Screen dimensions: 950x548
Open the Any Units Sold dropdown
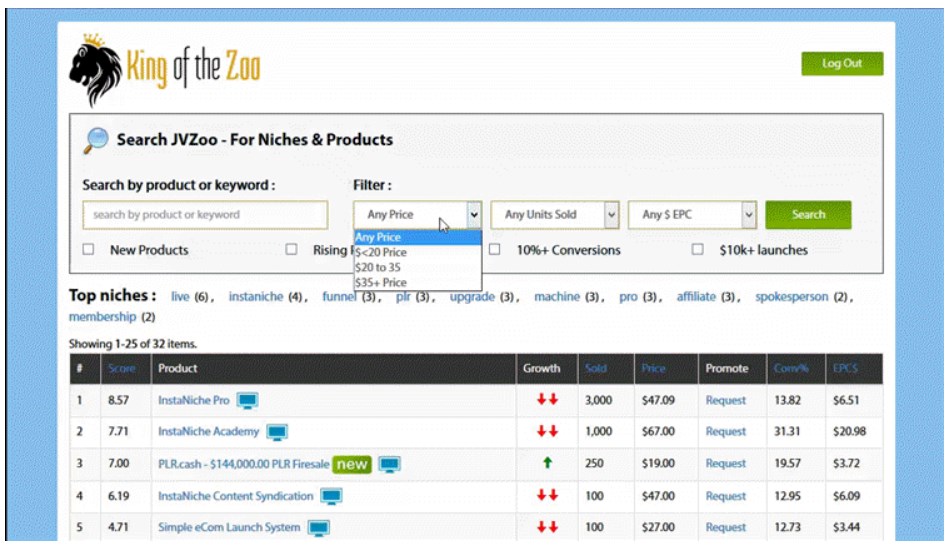click(555, 215)
